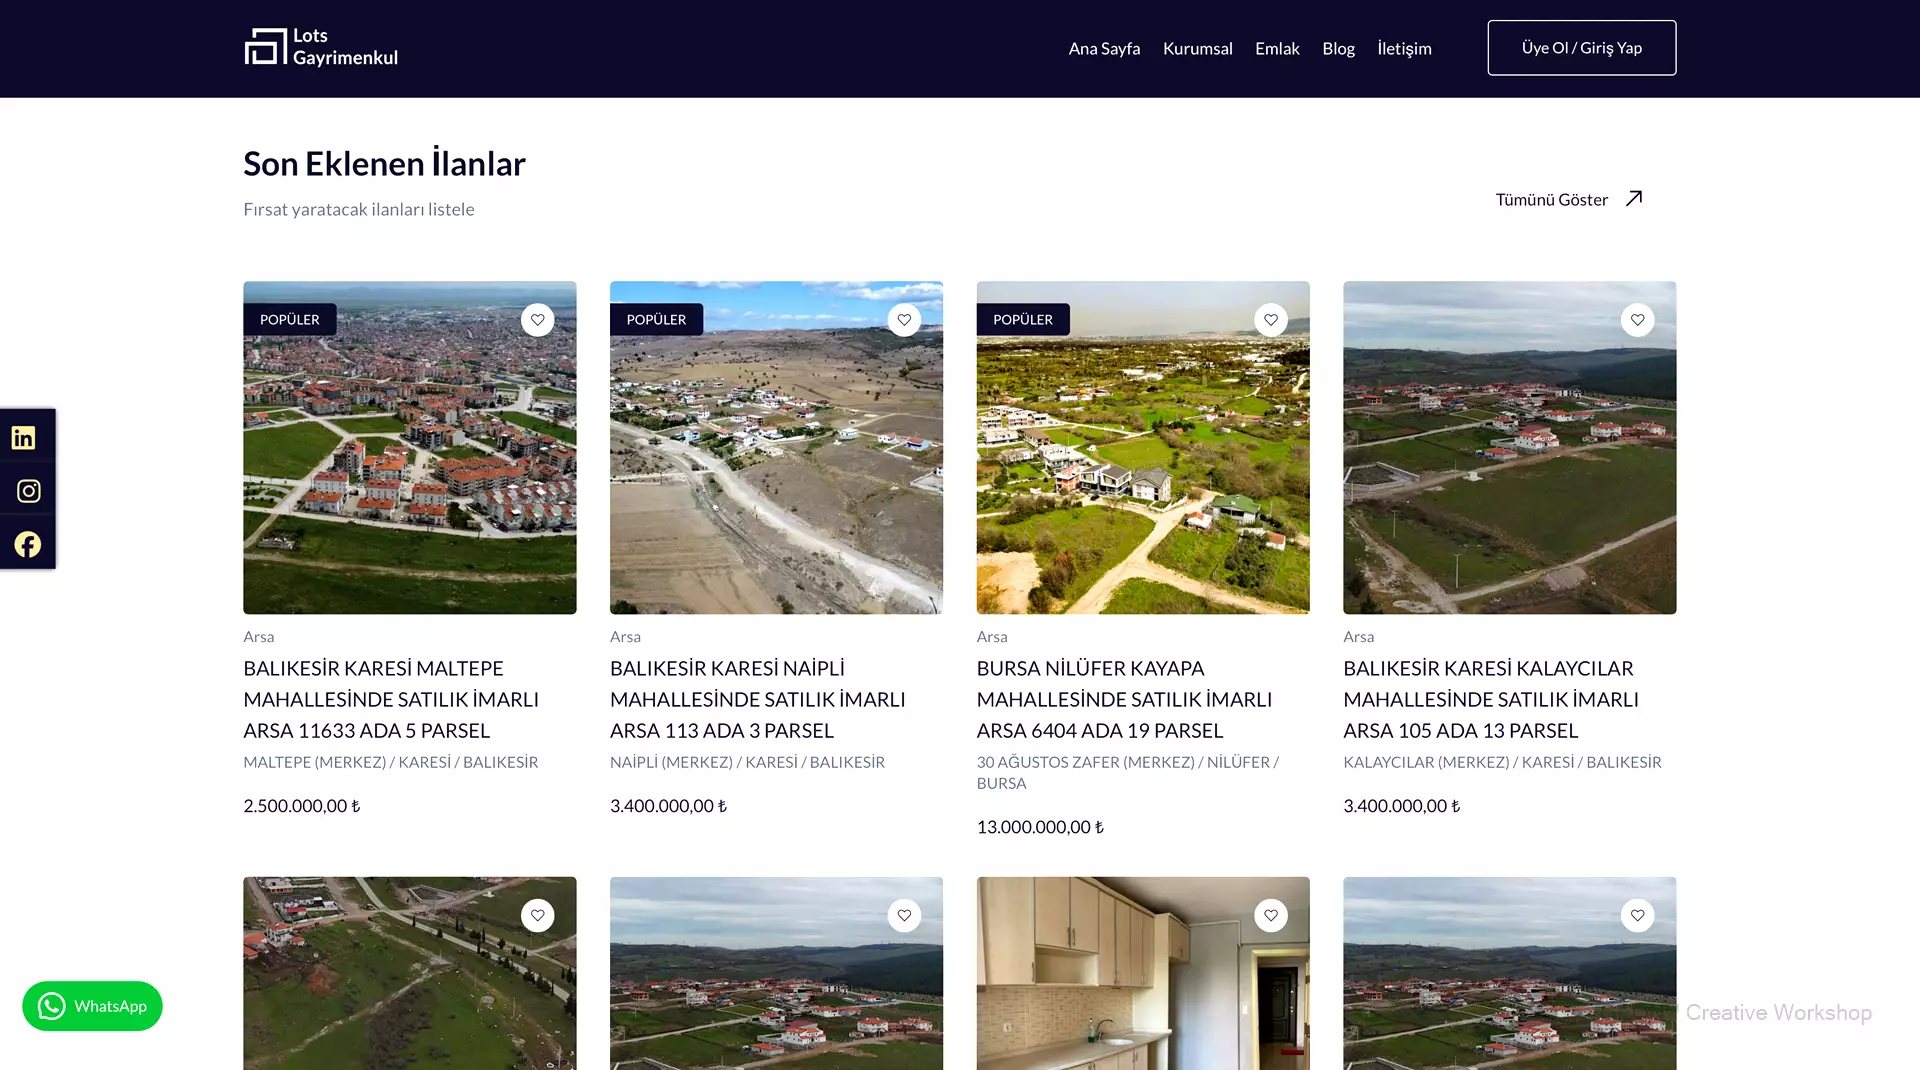Click the Arsa label above Bursa listing
This screenshot has height=1070, width=1920.
click(x=992, y=636)
